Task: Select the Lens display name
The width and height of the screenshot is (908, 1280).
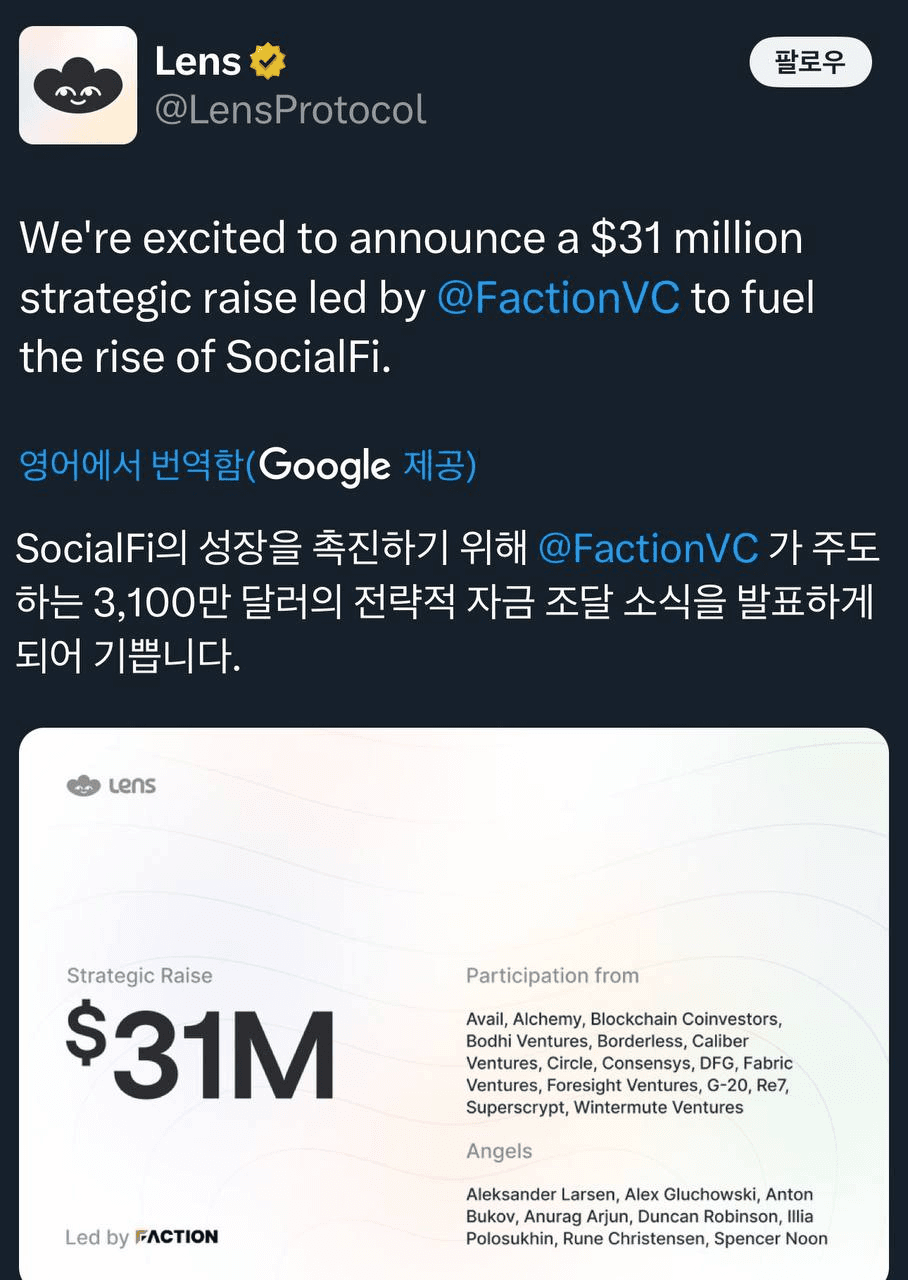Action: click(198, 62)
